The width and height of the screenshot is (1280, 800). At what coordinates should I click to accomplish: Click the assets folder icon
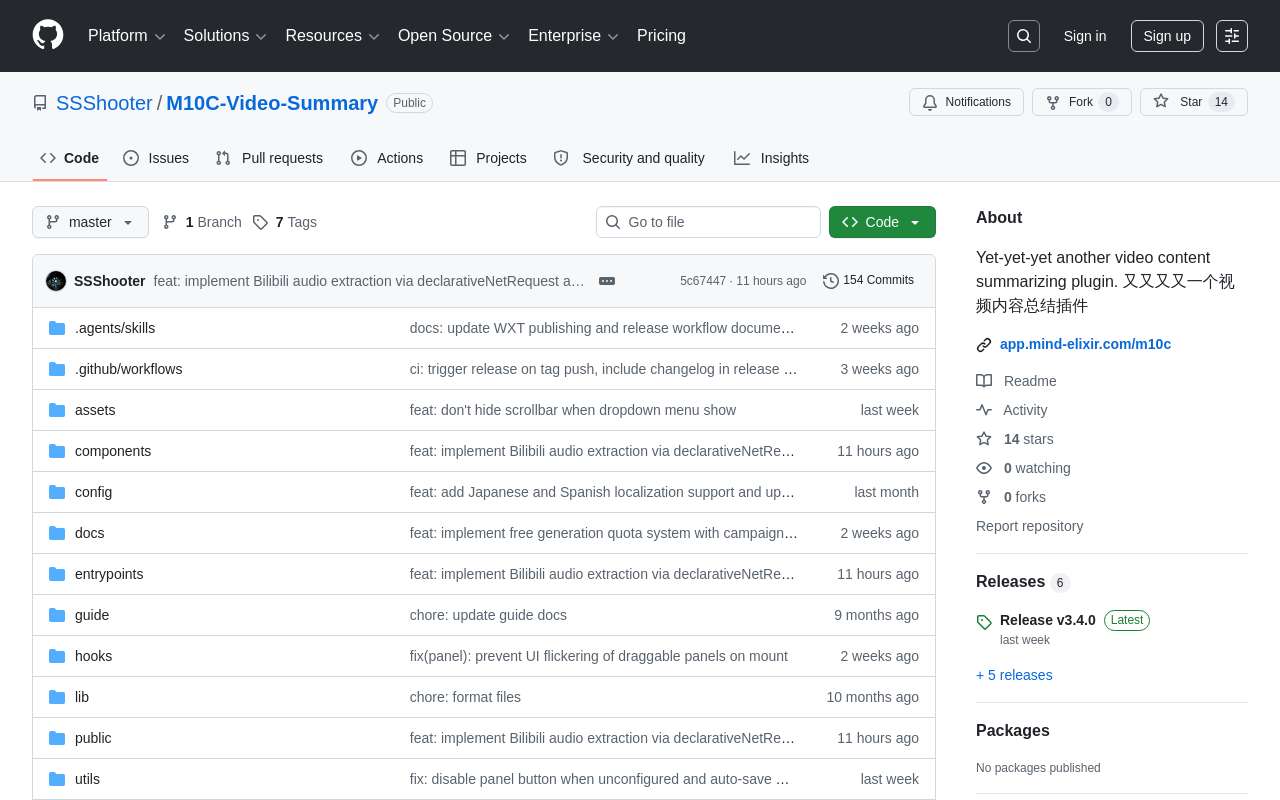point(57,410)
